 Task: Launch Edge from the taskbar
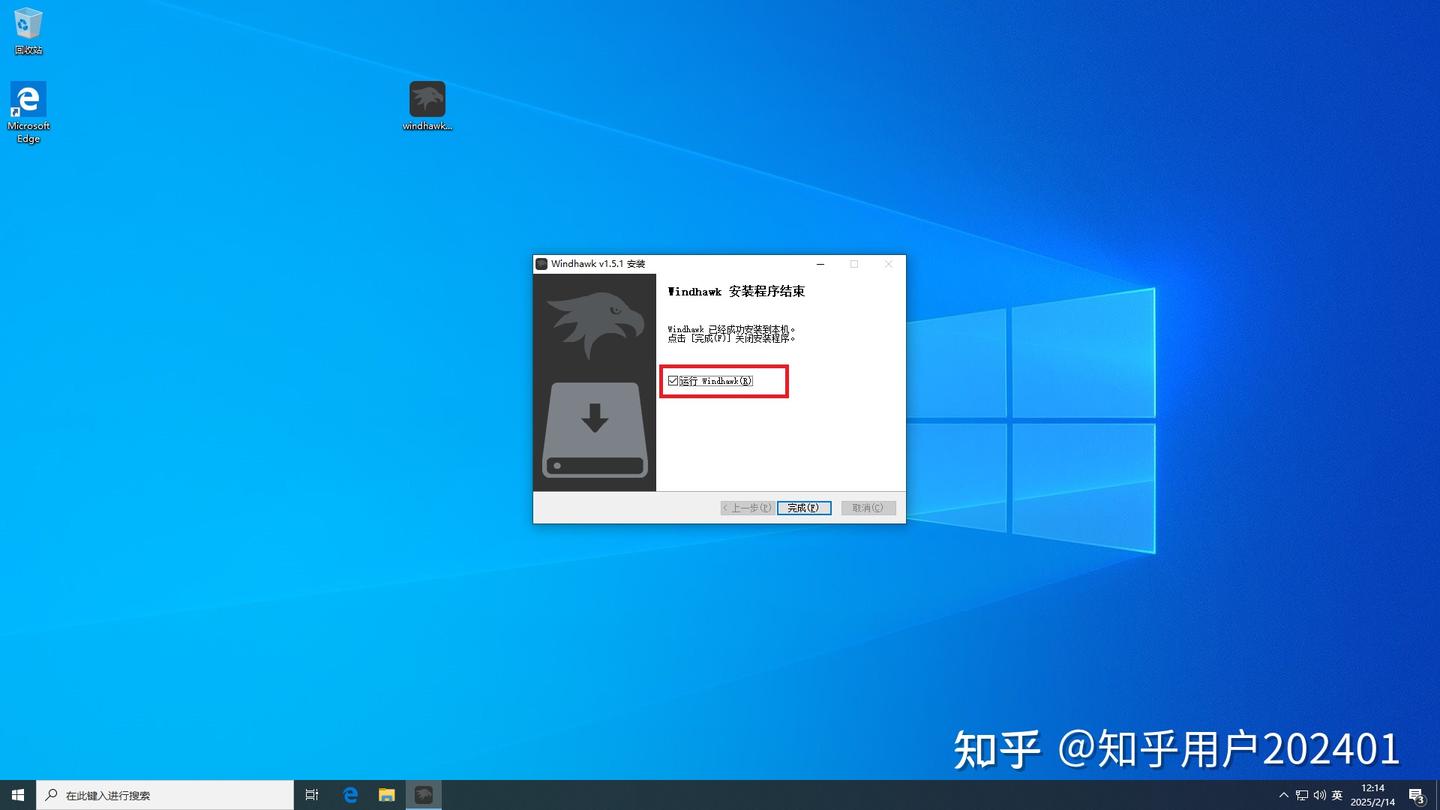tap(350, 794)
